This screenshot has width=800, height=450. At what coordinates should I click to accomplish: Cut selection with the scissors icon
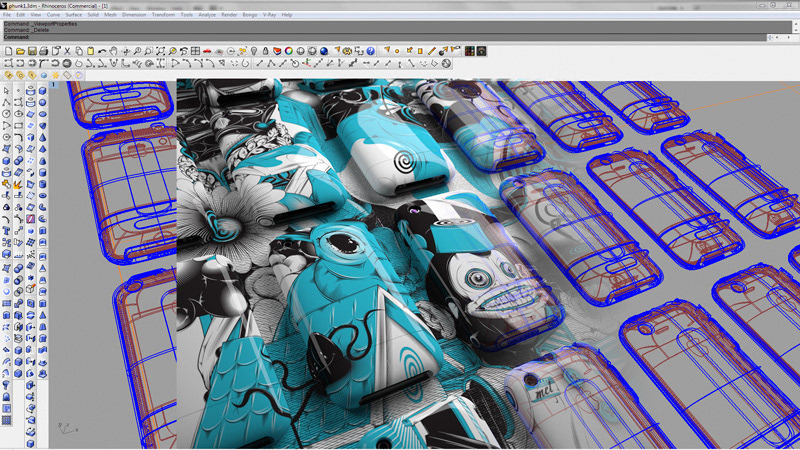click(x=67, y=51)
